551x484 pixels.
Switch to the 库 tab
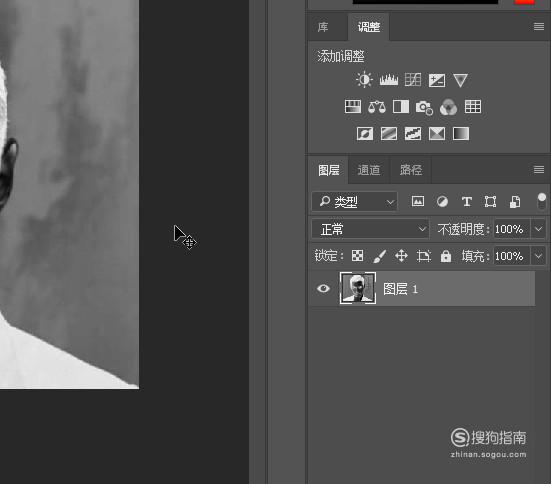[x=323, y=27]
